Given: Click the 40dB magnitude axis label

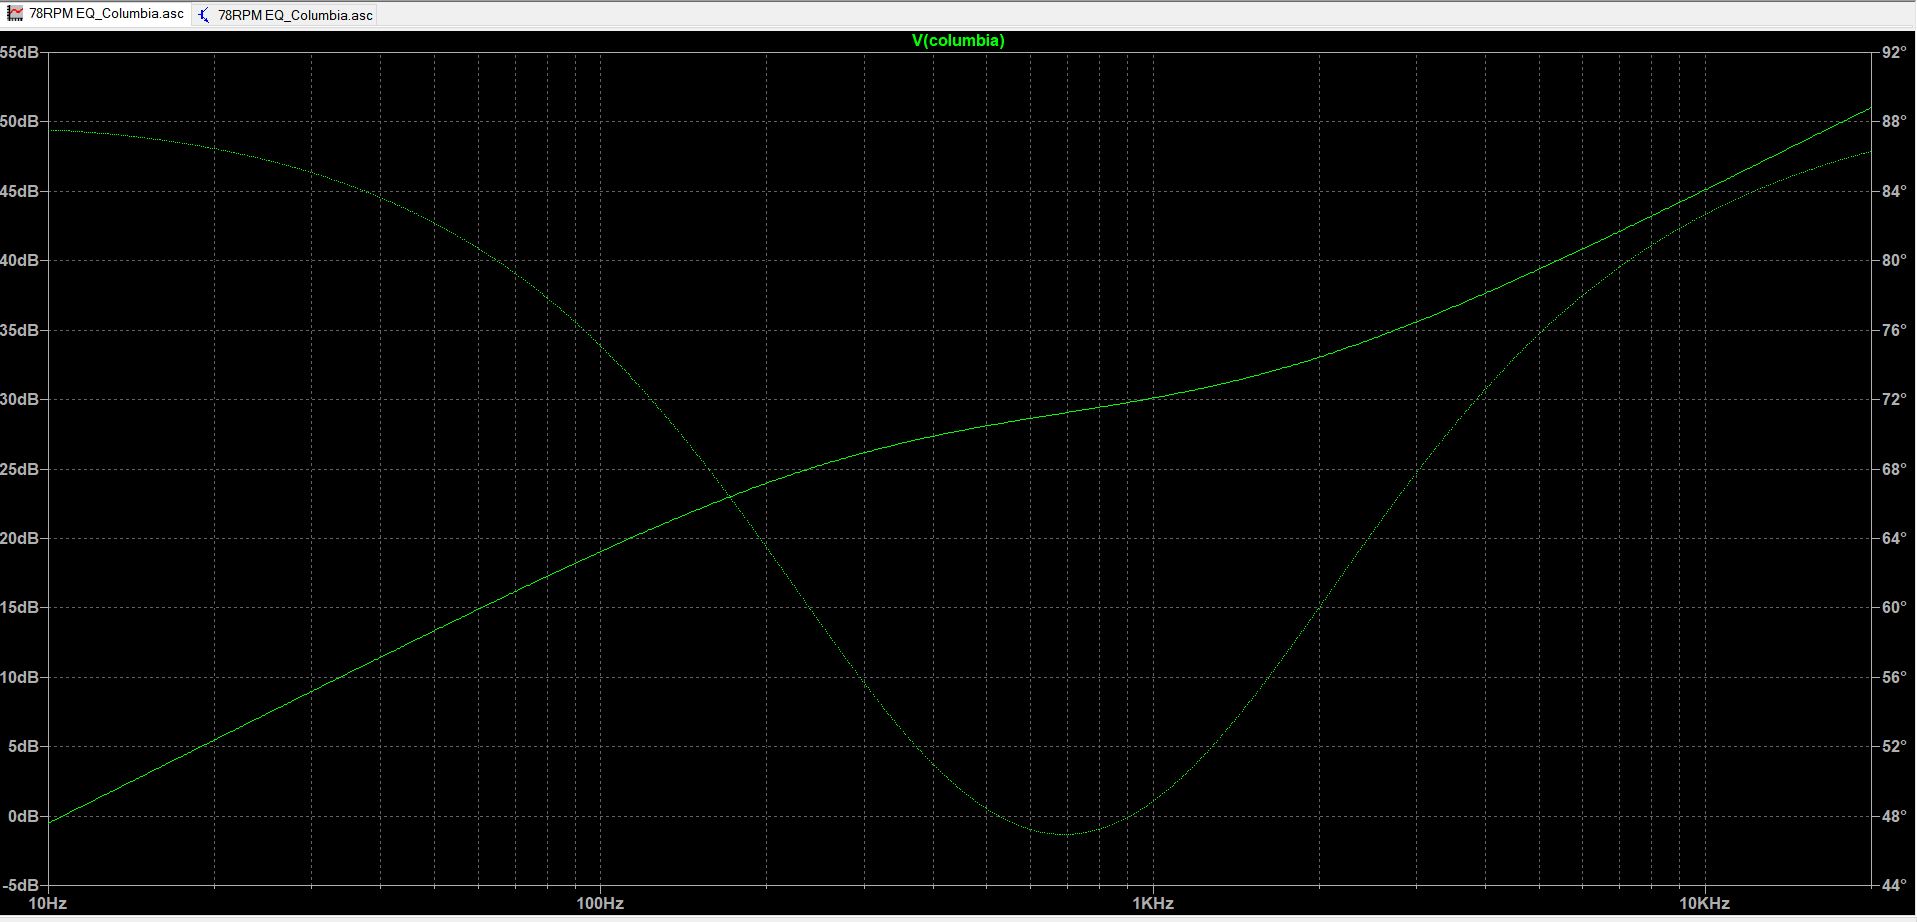Looking at the screenshot, I should point(19,260).
